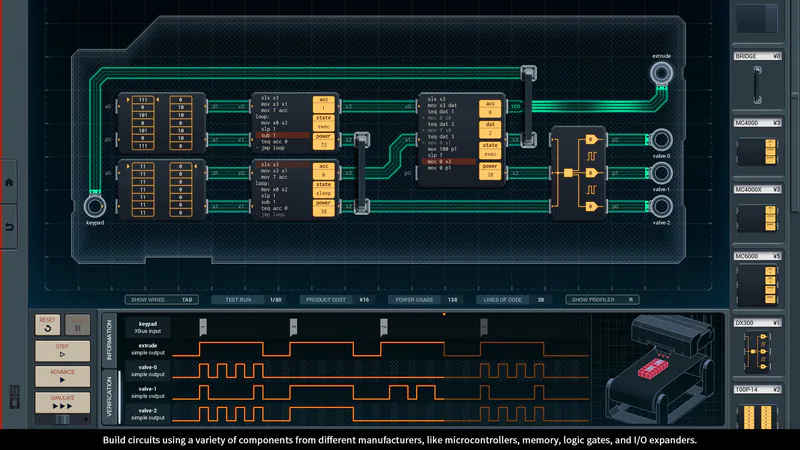Click the 'teq dat 1' code line
Screen dimensions: 800x450
[441, 111]
